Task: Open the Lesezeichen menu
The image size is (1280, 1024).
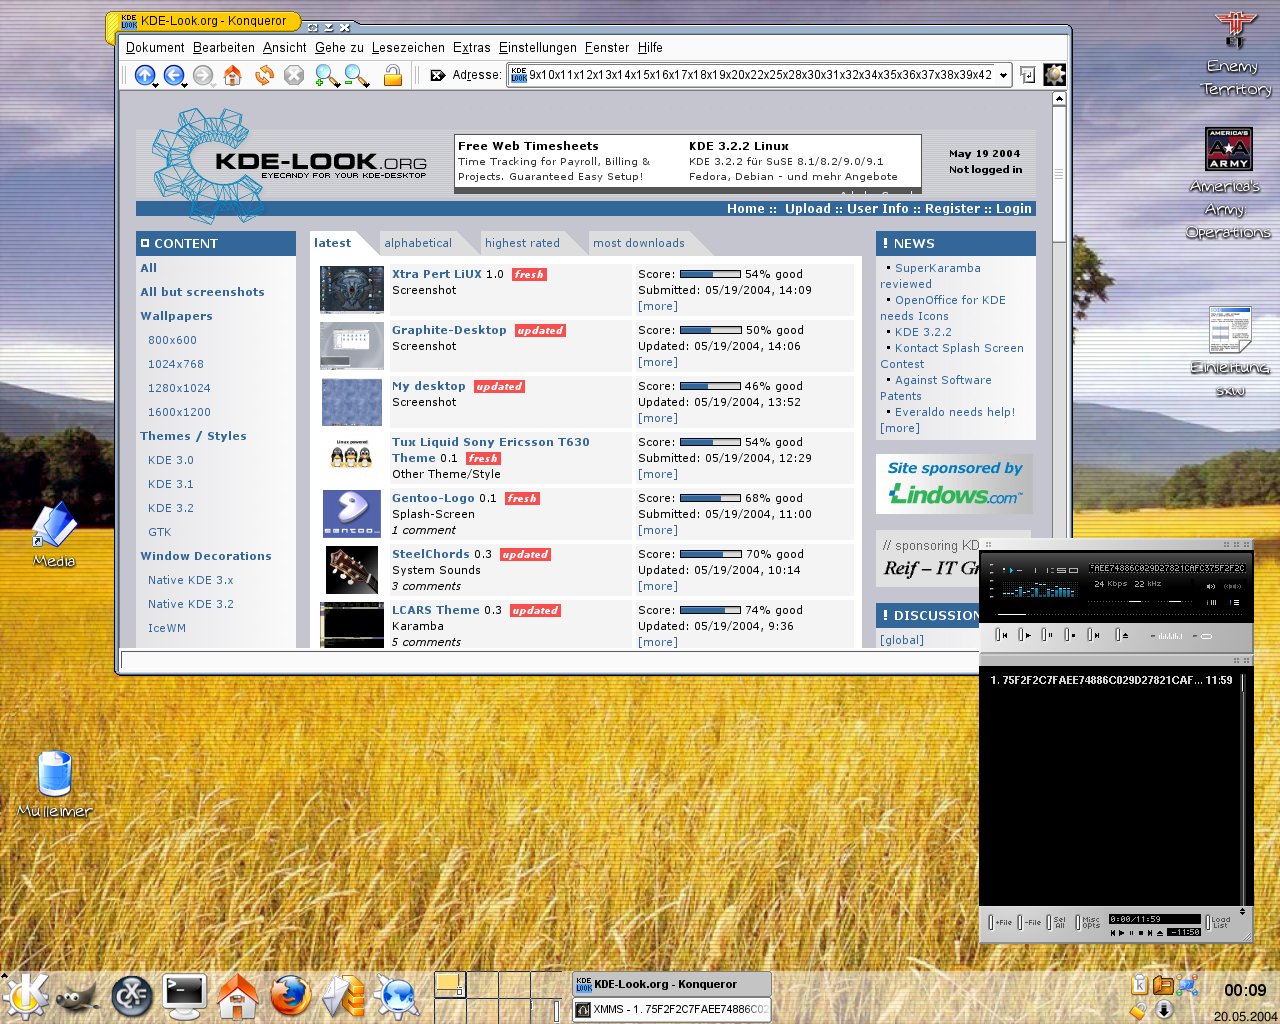Action: pyautogui.click(x=408, y=47)
